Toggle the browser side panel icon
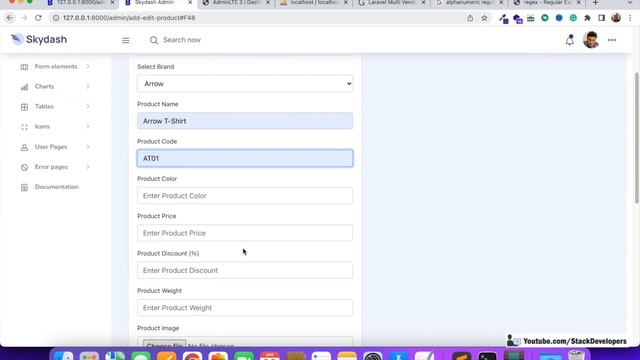Image resolution: width=640 pixels, height=360 pixels. click(x=601, y=18)
